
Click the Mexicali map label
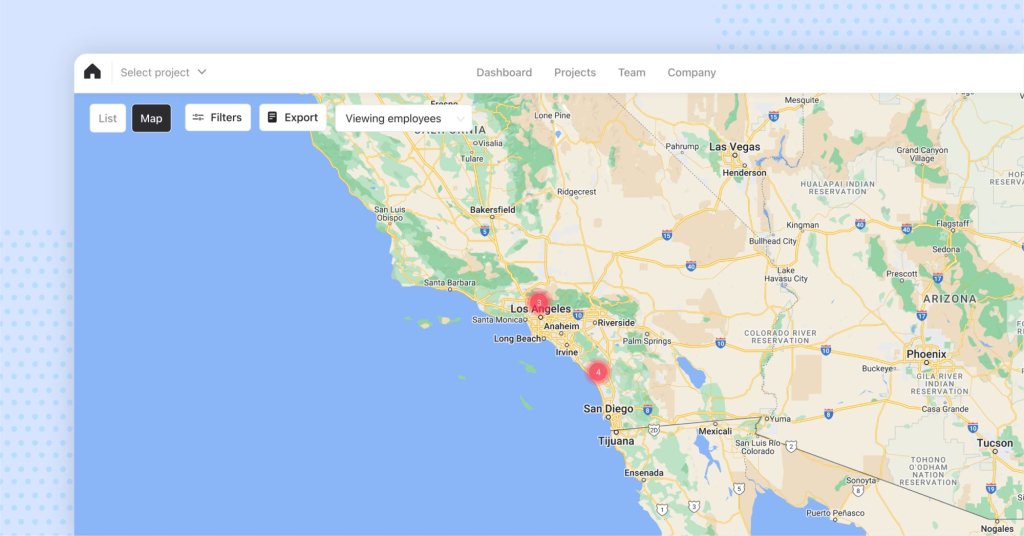click(714, 432)
